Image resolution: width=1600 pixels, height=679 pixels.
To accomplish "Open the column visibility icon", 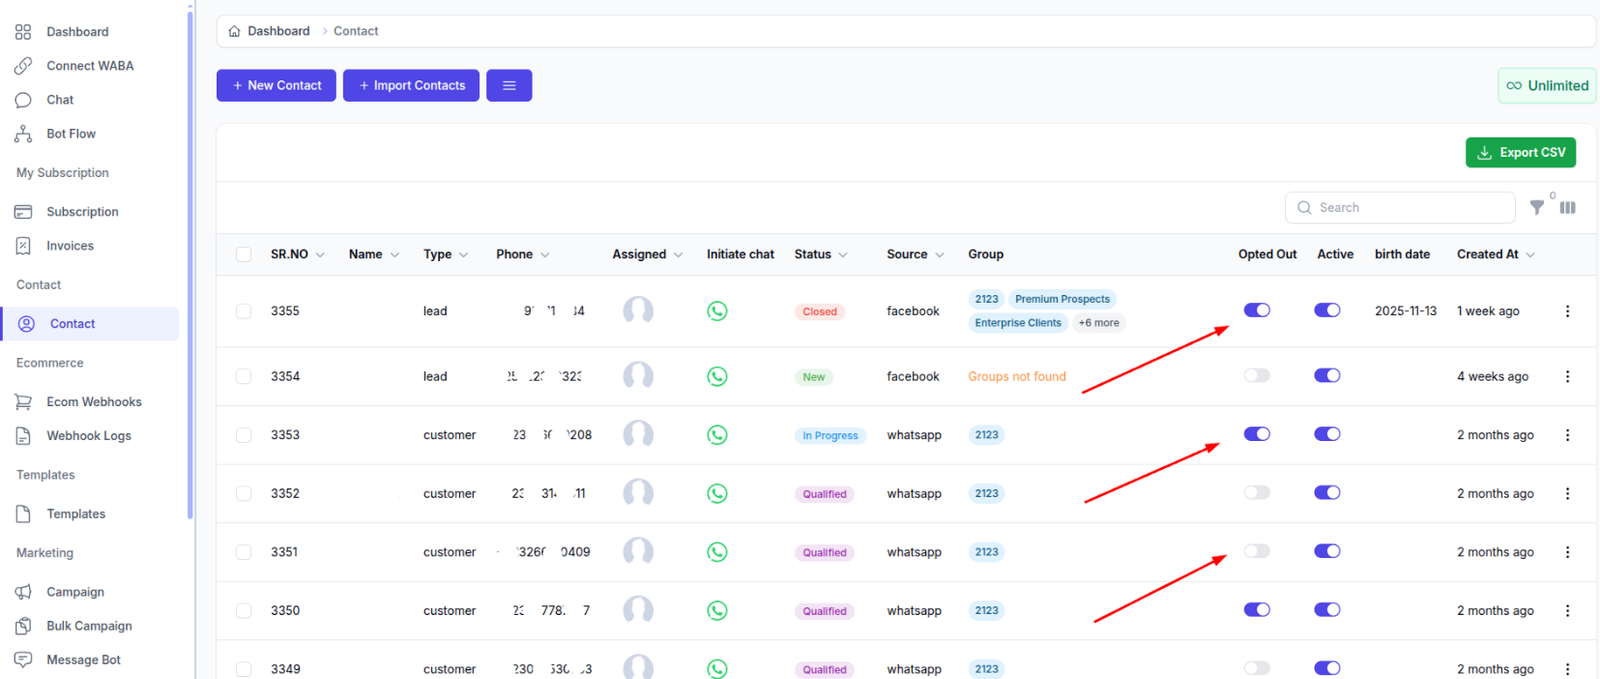I will pos(1568,207).
